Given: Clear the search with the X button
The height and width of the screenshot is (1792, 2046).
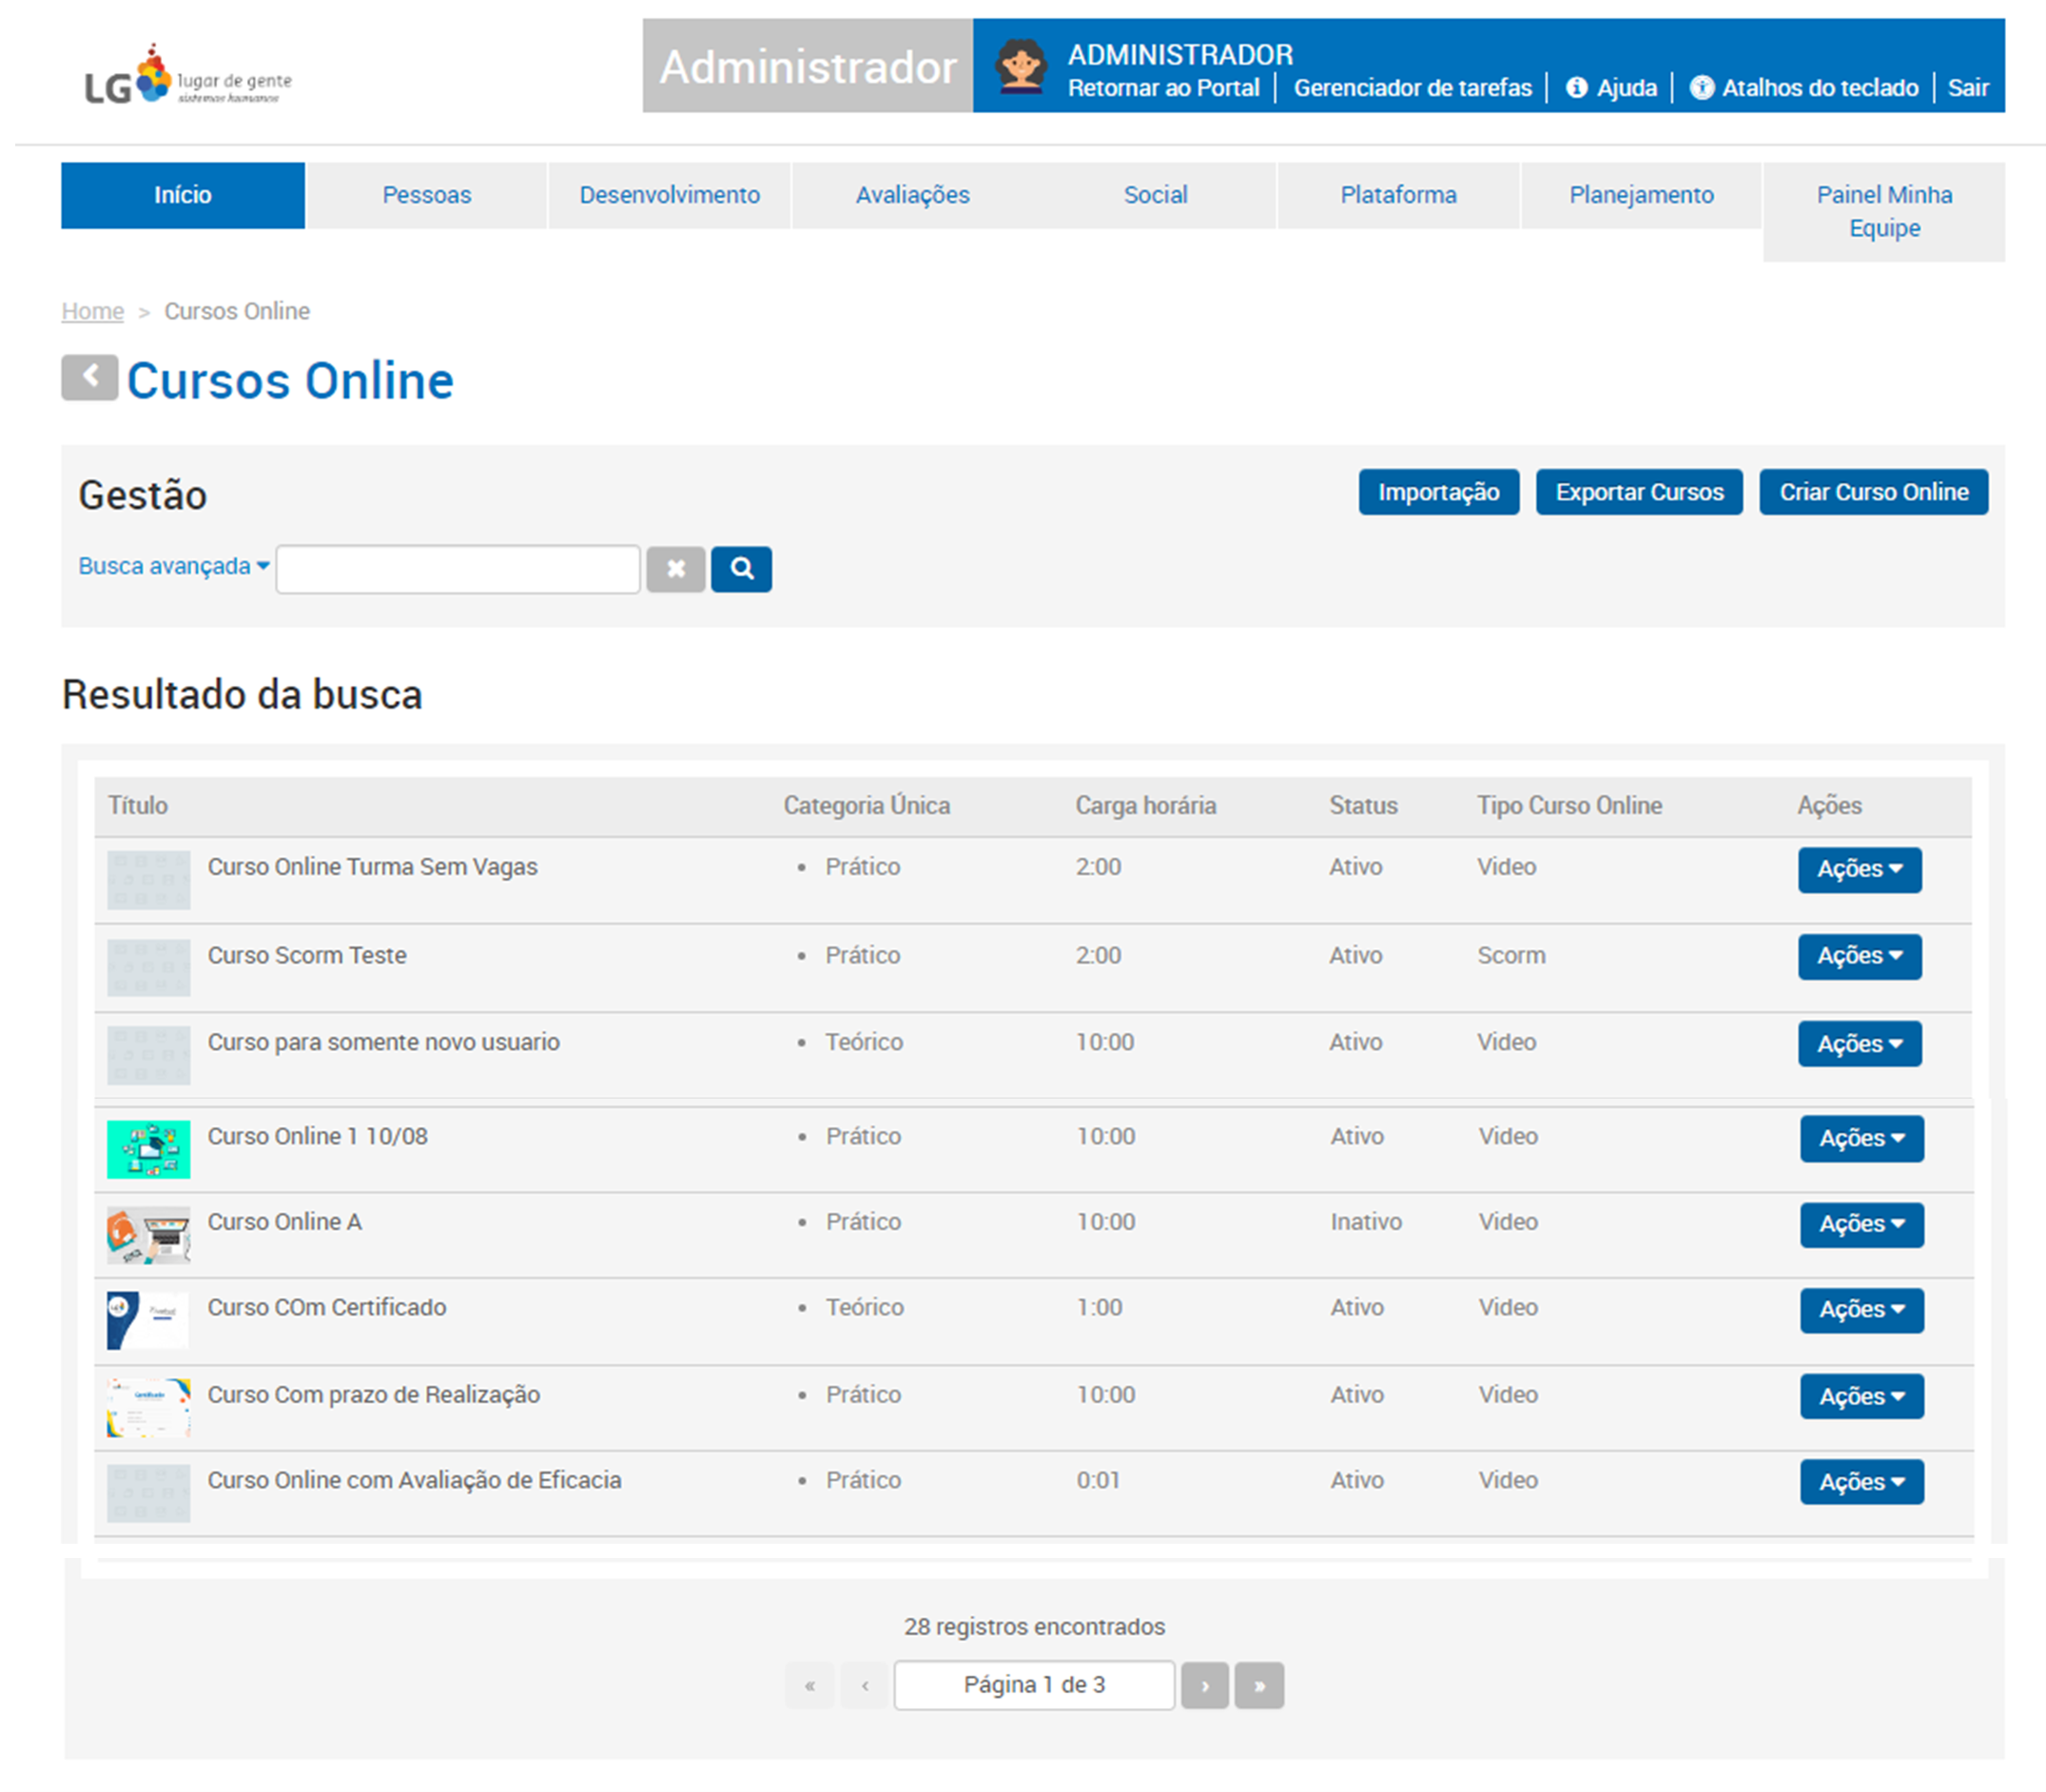Looking at the screenshot, I should point(675,569).
